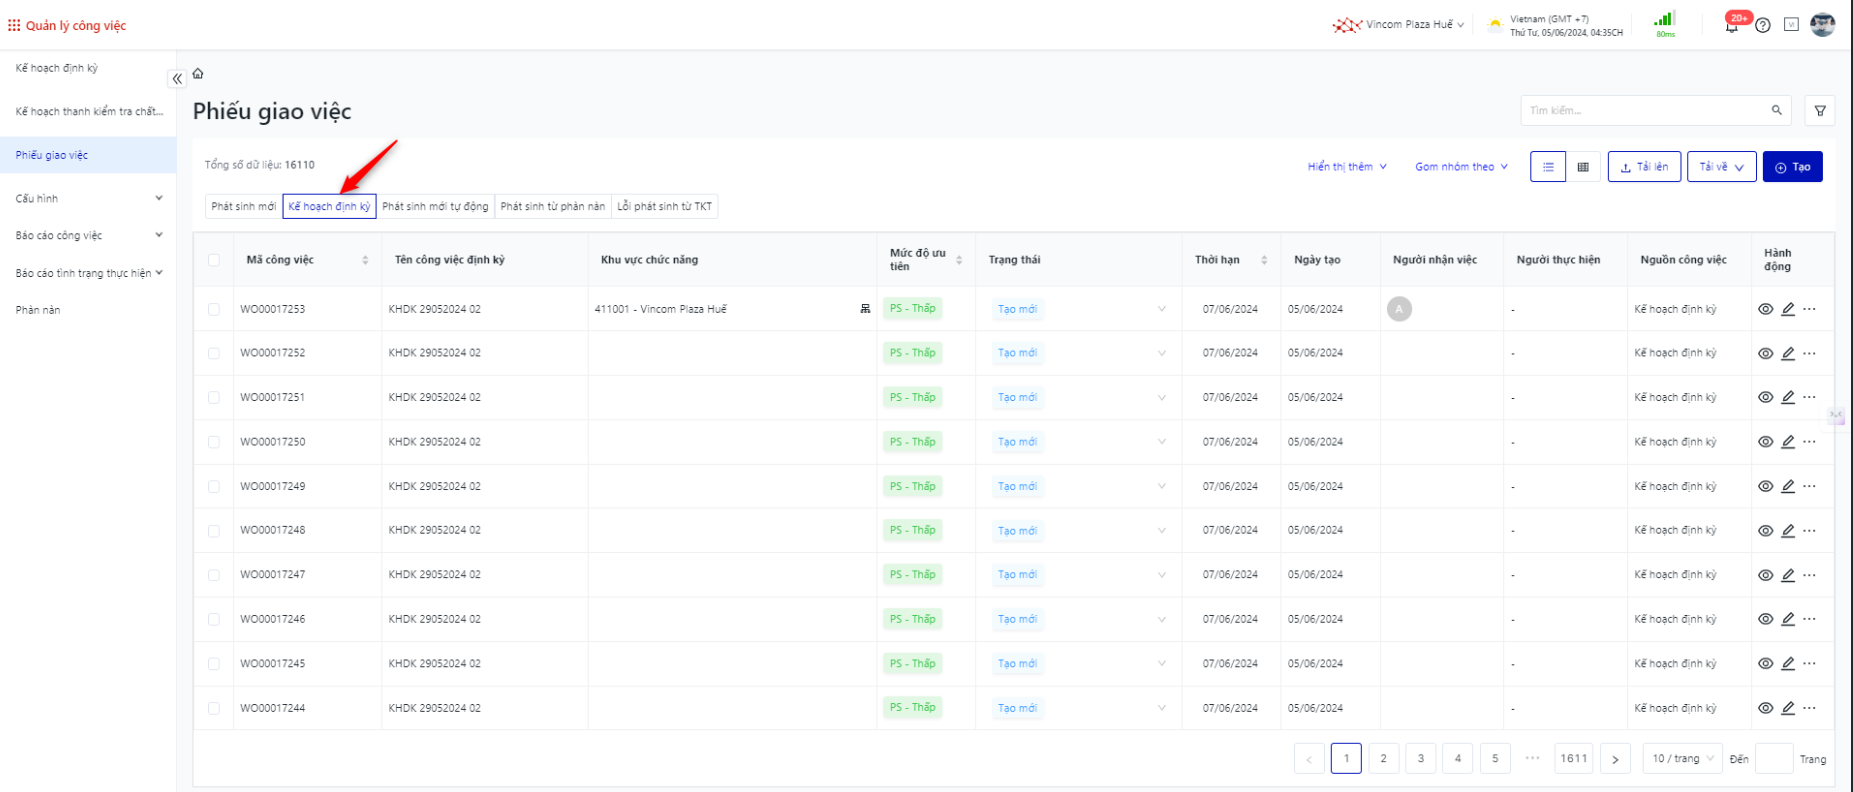The width and height of the screenshot is (1853, 792).
Task: Expand the Hiển thị thêm dropdown
Action: 1347,167
